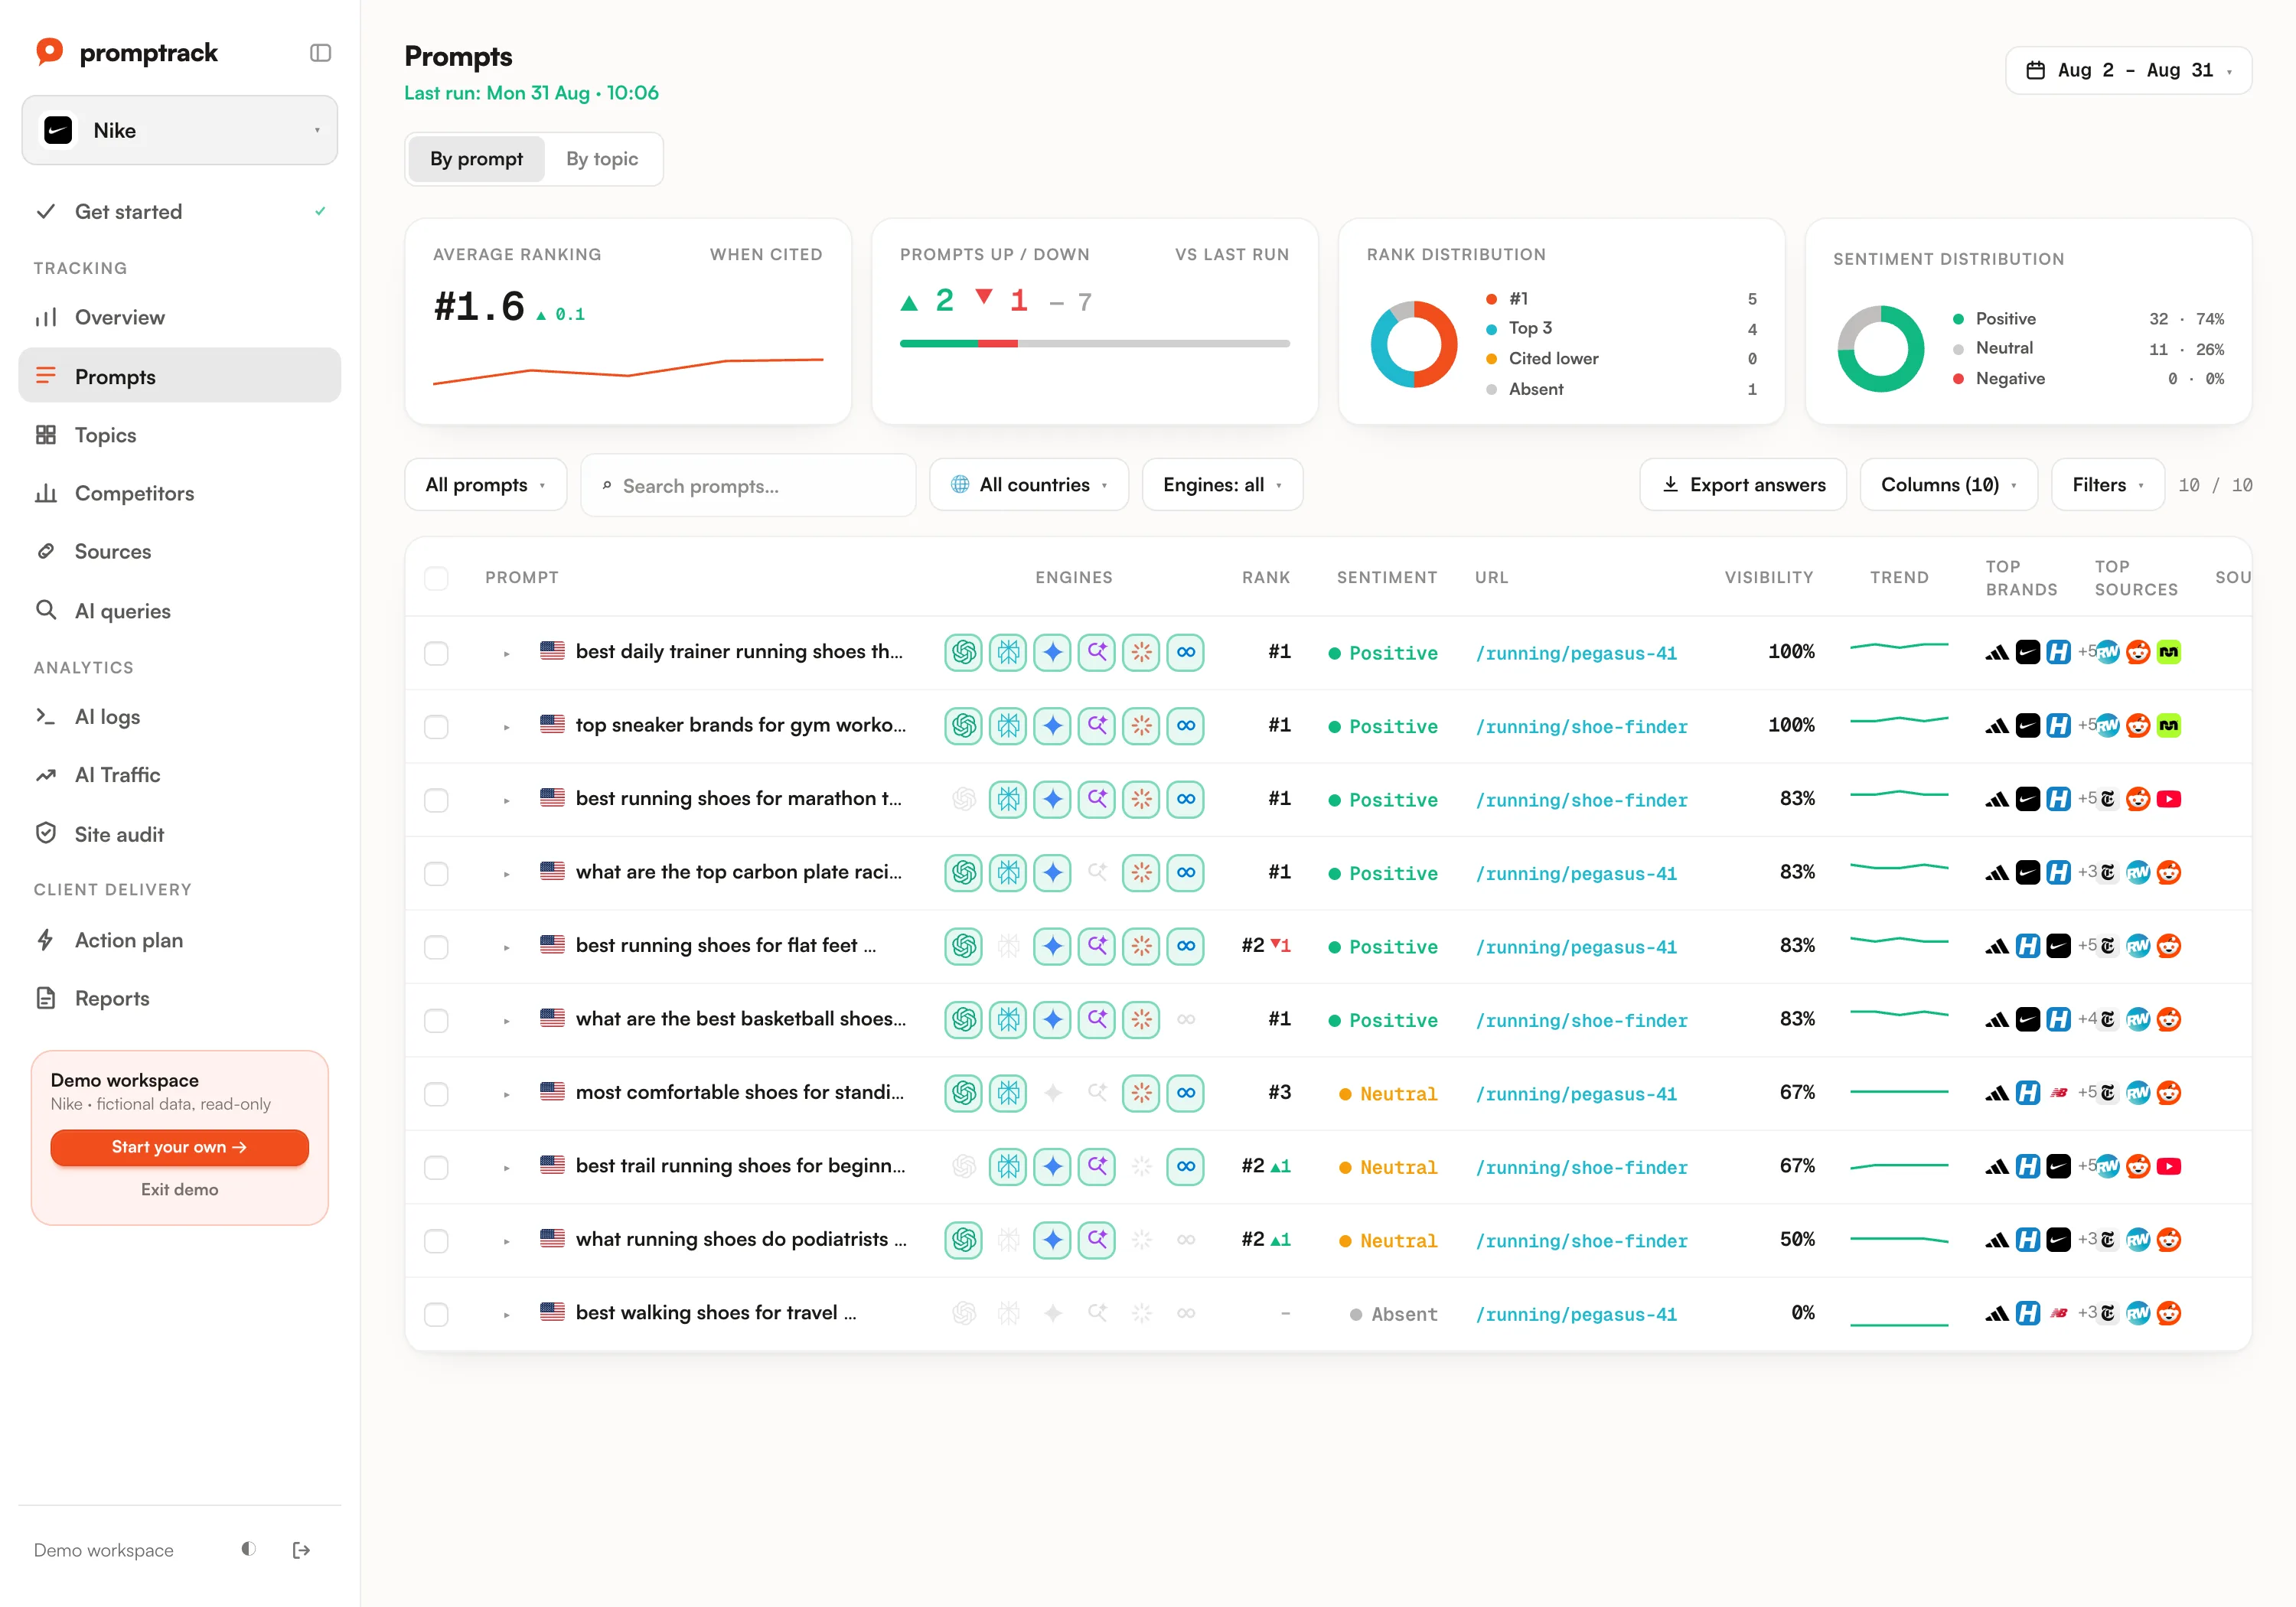Open /running/shoe-finder link in gym workout row
The width and height of the screenshot is (2296, 1607).
pyautogui.click(x=1581, y=727)
